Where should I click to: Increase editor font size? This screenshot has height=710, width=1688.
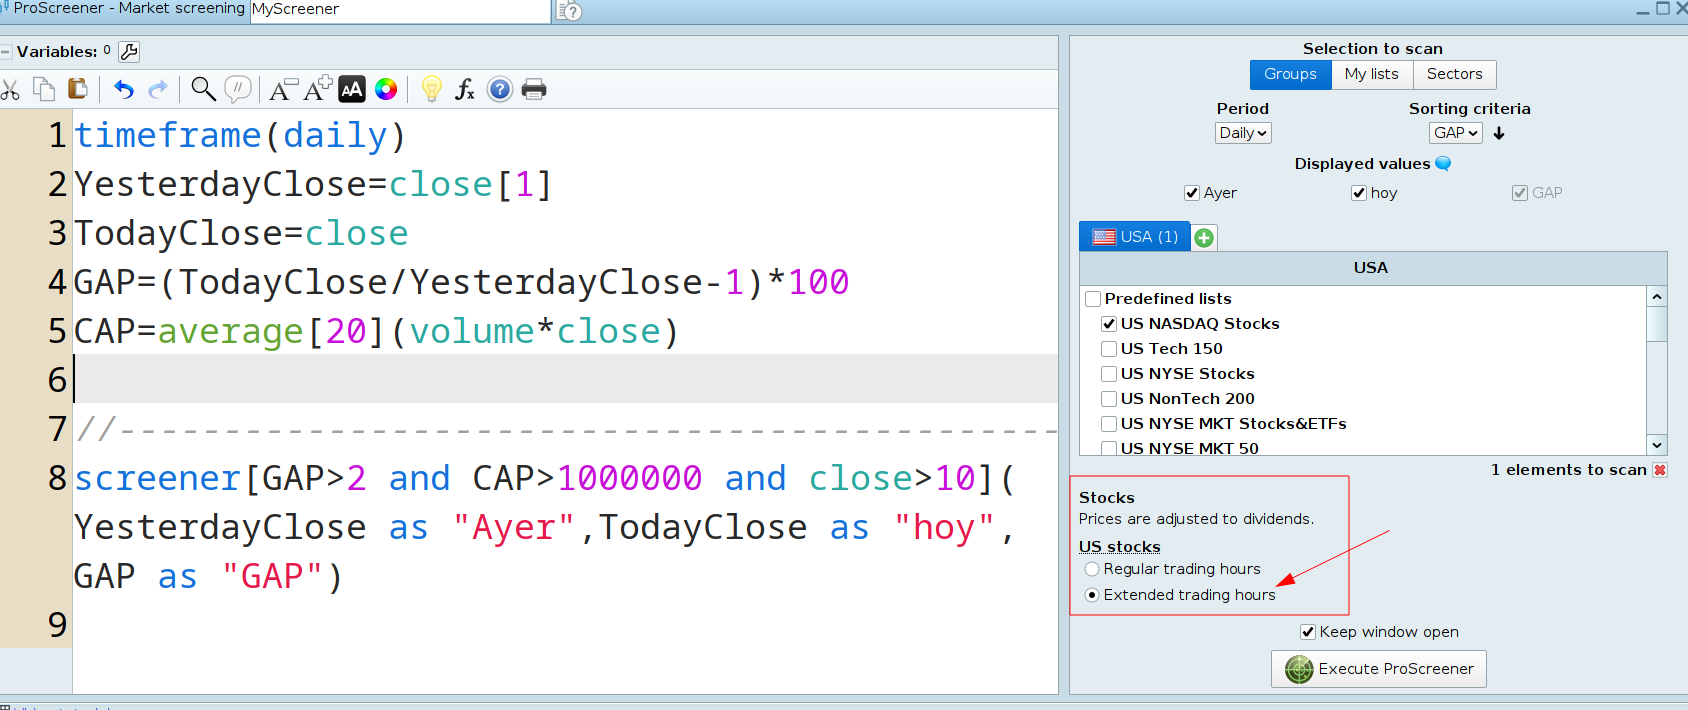pyautogui.click(x=318, y=89)
